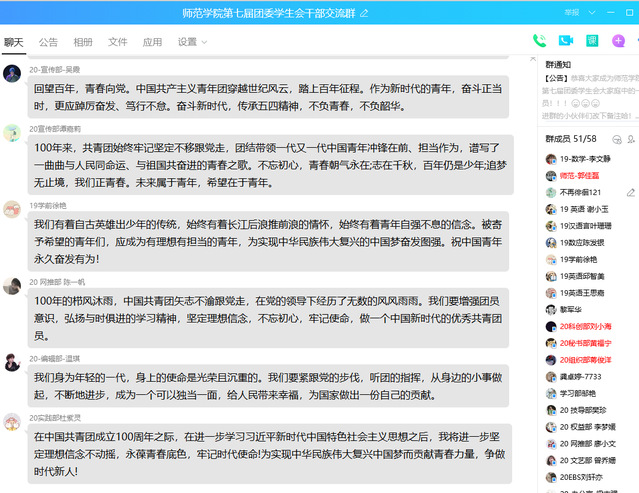Open the 【公告】 announcement text
This screenshot has height=493, width=639.
590,97
